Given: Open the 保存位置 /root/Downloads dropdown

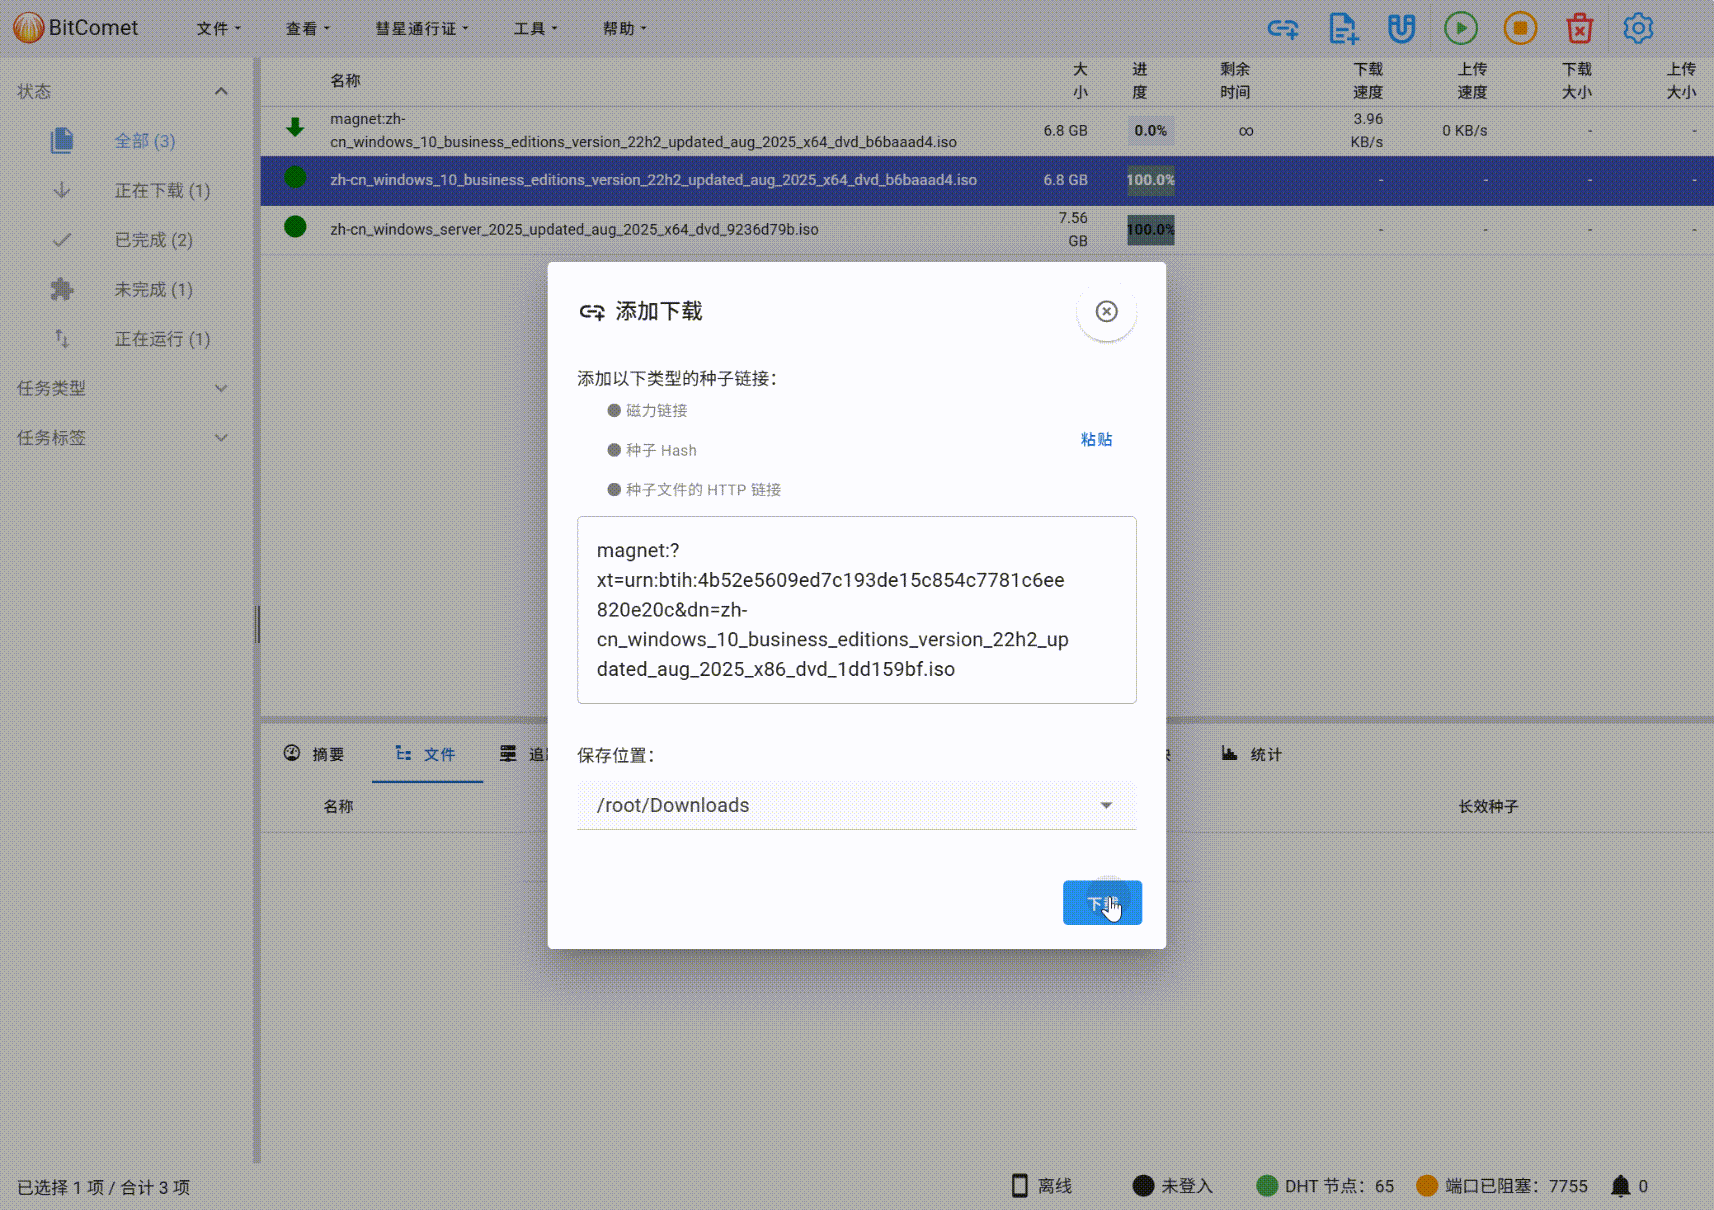Looking at the screenshot, I should pos(1106,805).
